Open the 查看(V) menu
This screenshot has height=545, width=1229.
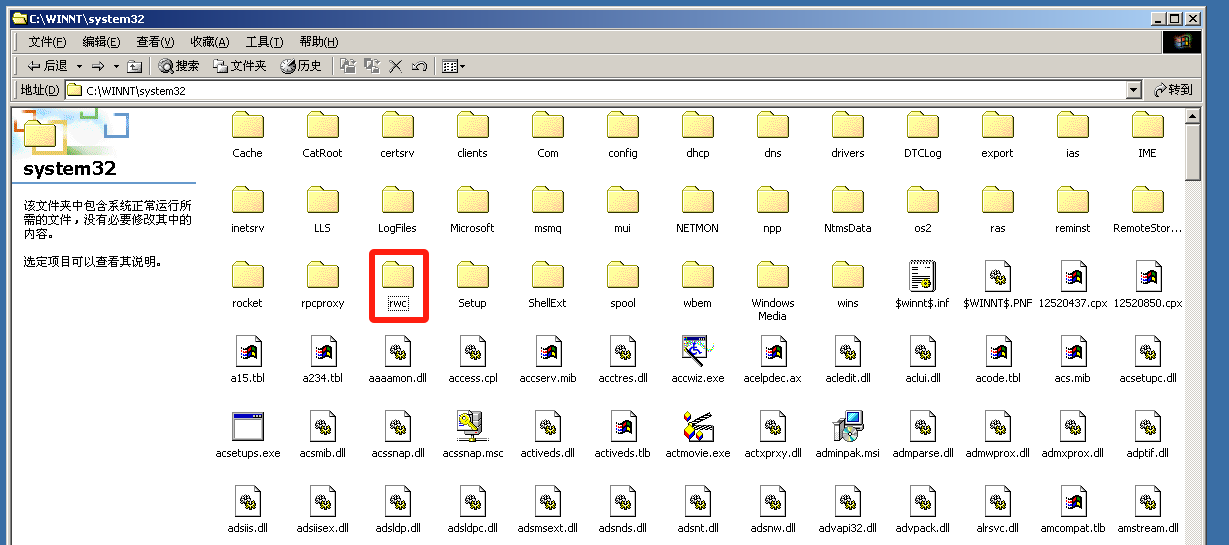(155, 42)
